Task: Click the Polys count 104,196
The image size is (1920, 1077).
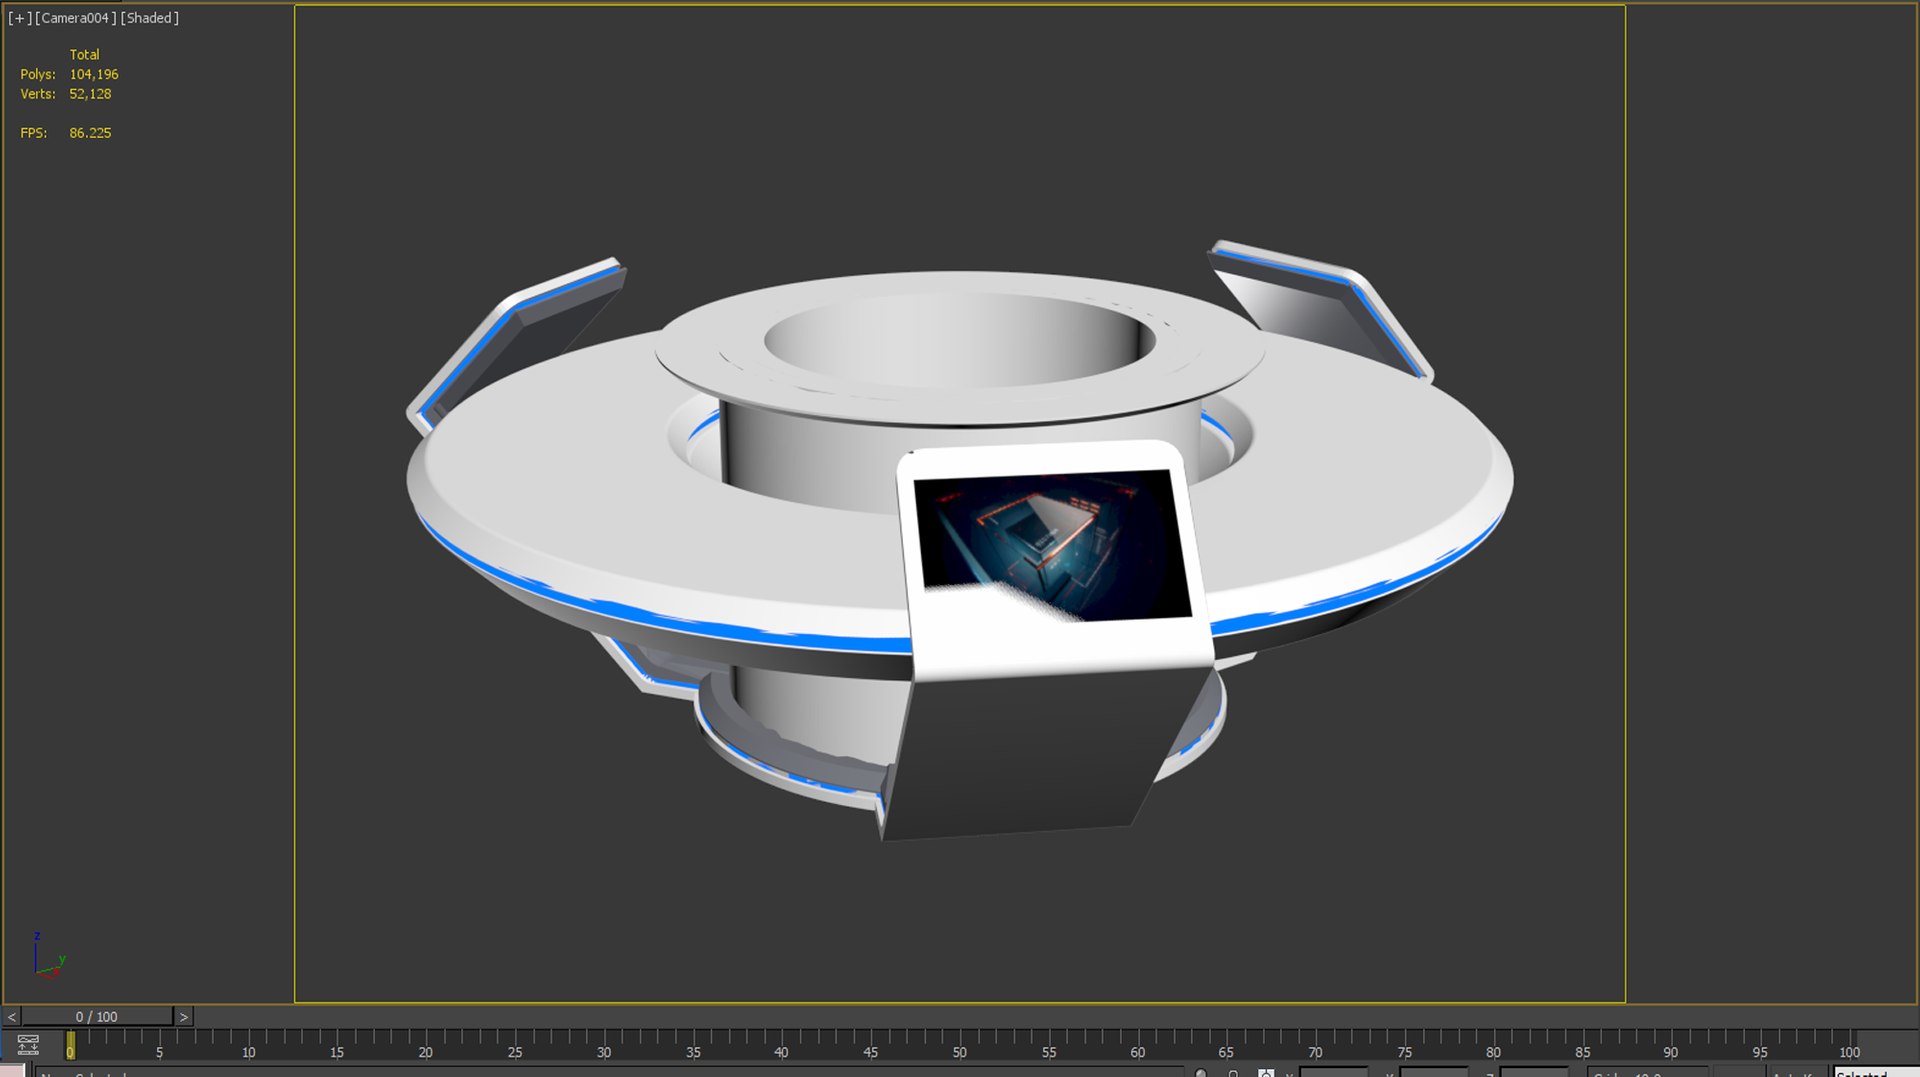Action: pyautogui.click(x=94, y=75)
